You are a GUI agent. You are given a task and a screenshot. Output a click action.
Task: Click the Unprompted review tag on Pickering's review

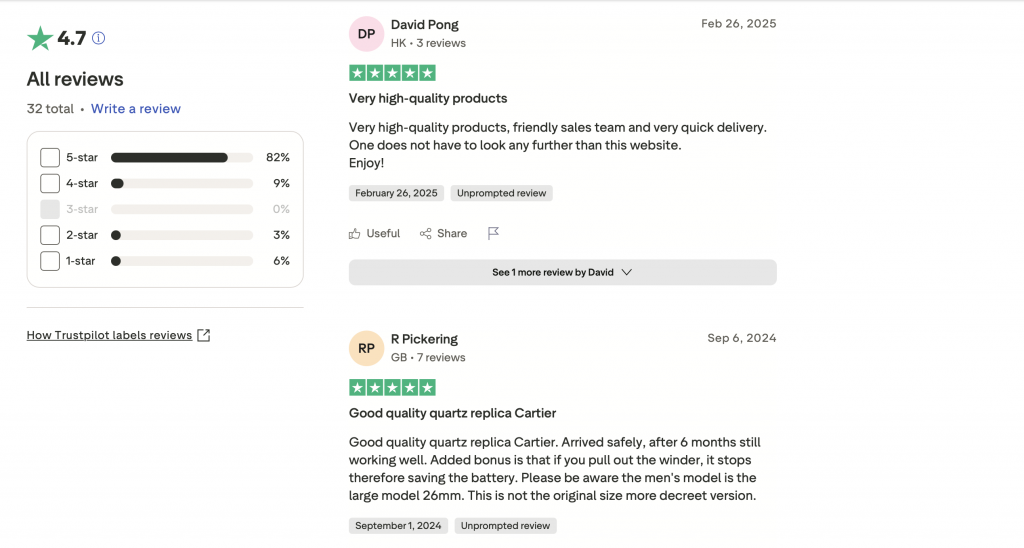tap(505, 525)
